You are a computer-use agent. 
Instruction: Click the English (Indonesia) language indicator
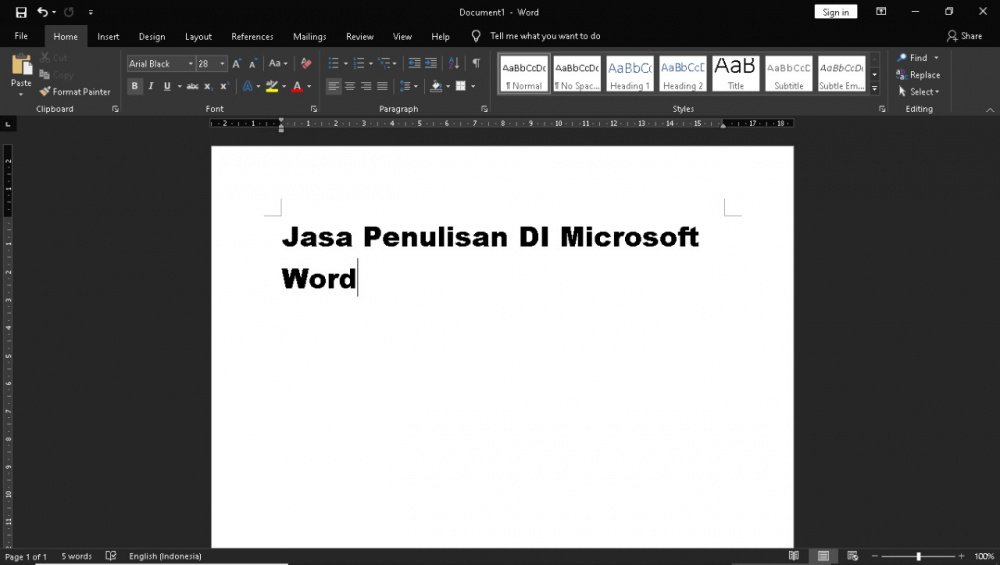[x=165, y=556]
